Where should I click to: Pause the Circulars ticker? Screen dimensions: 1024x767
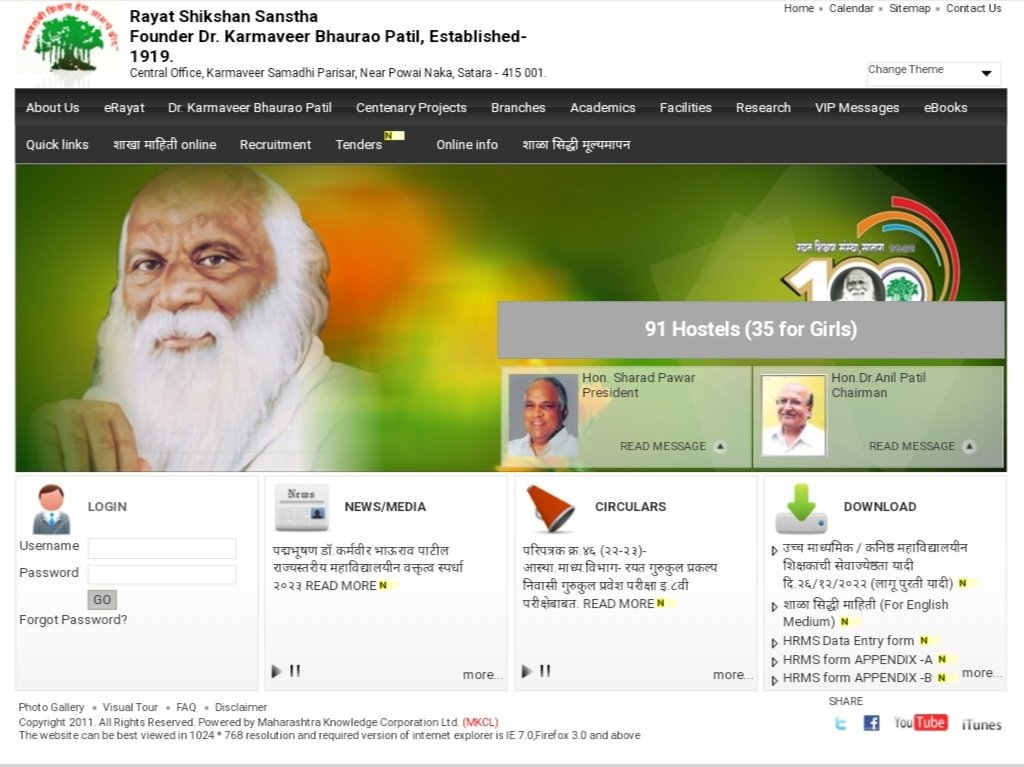coord(545,672)
